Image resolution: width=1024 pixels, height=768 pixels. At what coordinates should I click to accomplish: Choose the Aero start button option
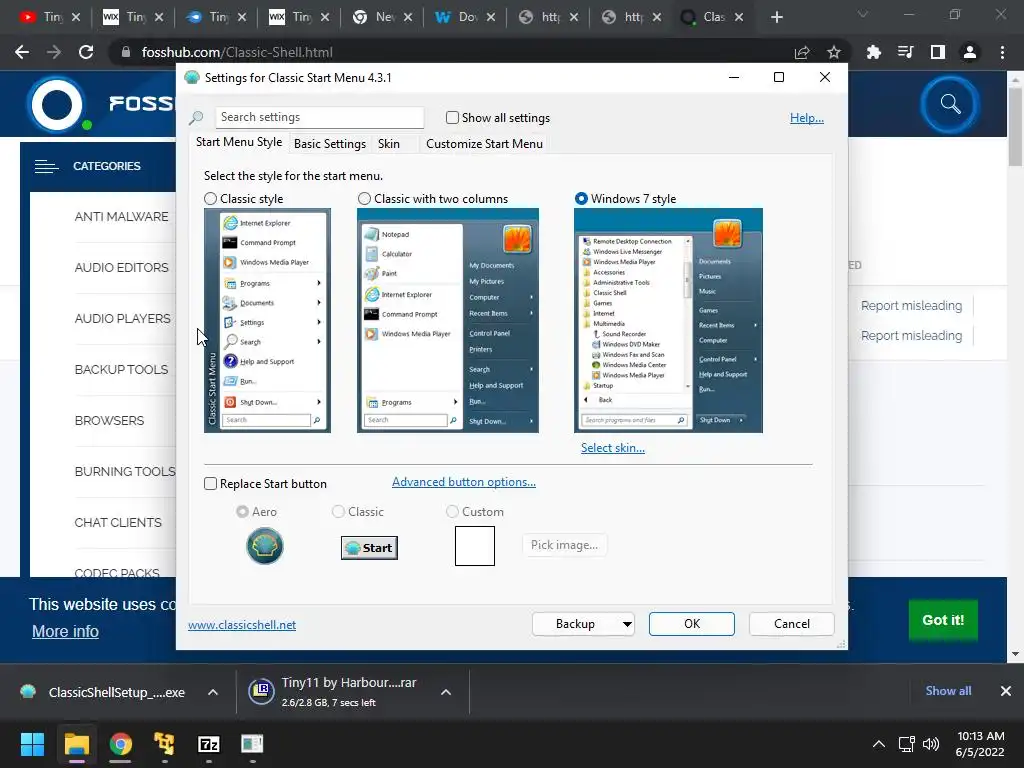(x=242, y=511)
